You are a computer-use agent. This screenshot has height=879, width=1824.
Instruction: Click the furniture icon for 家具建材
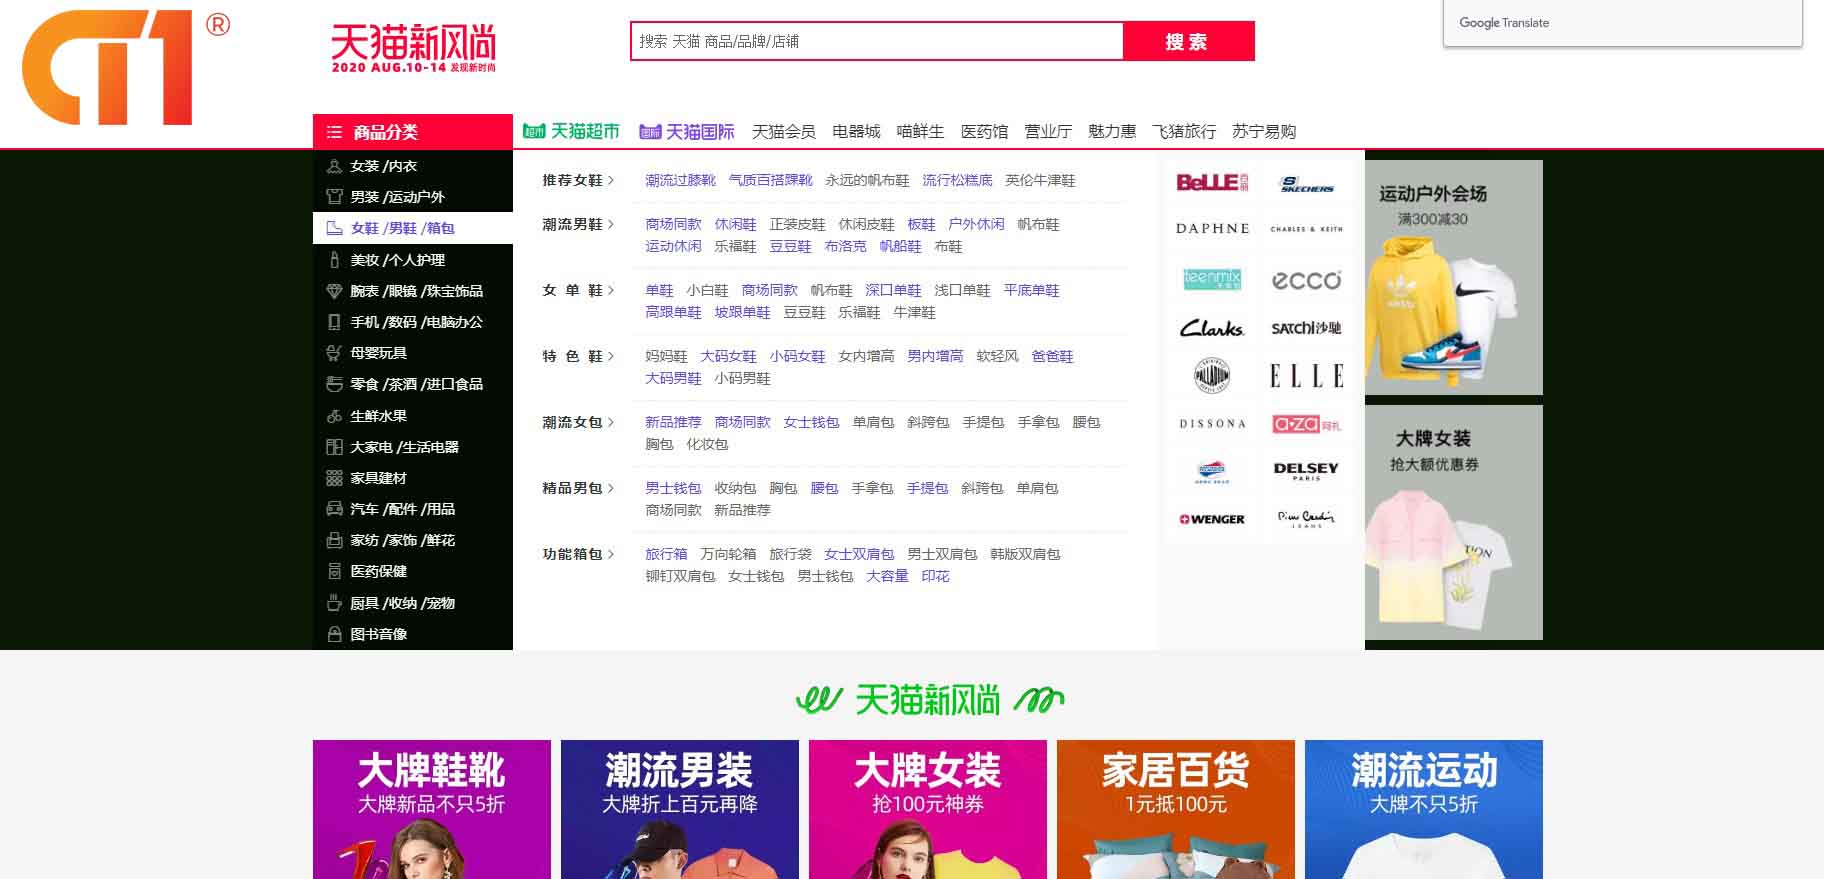click(334, 478)
